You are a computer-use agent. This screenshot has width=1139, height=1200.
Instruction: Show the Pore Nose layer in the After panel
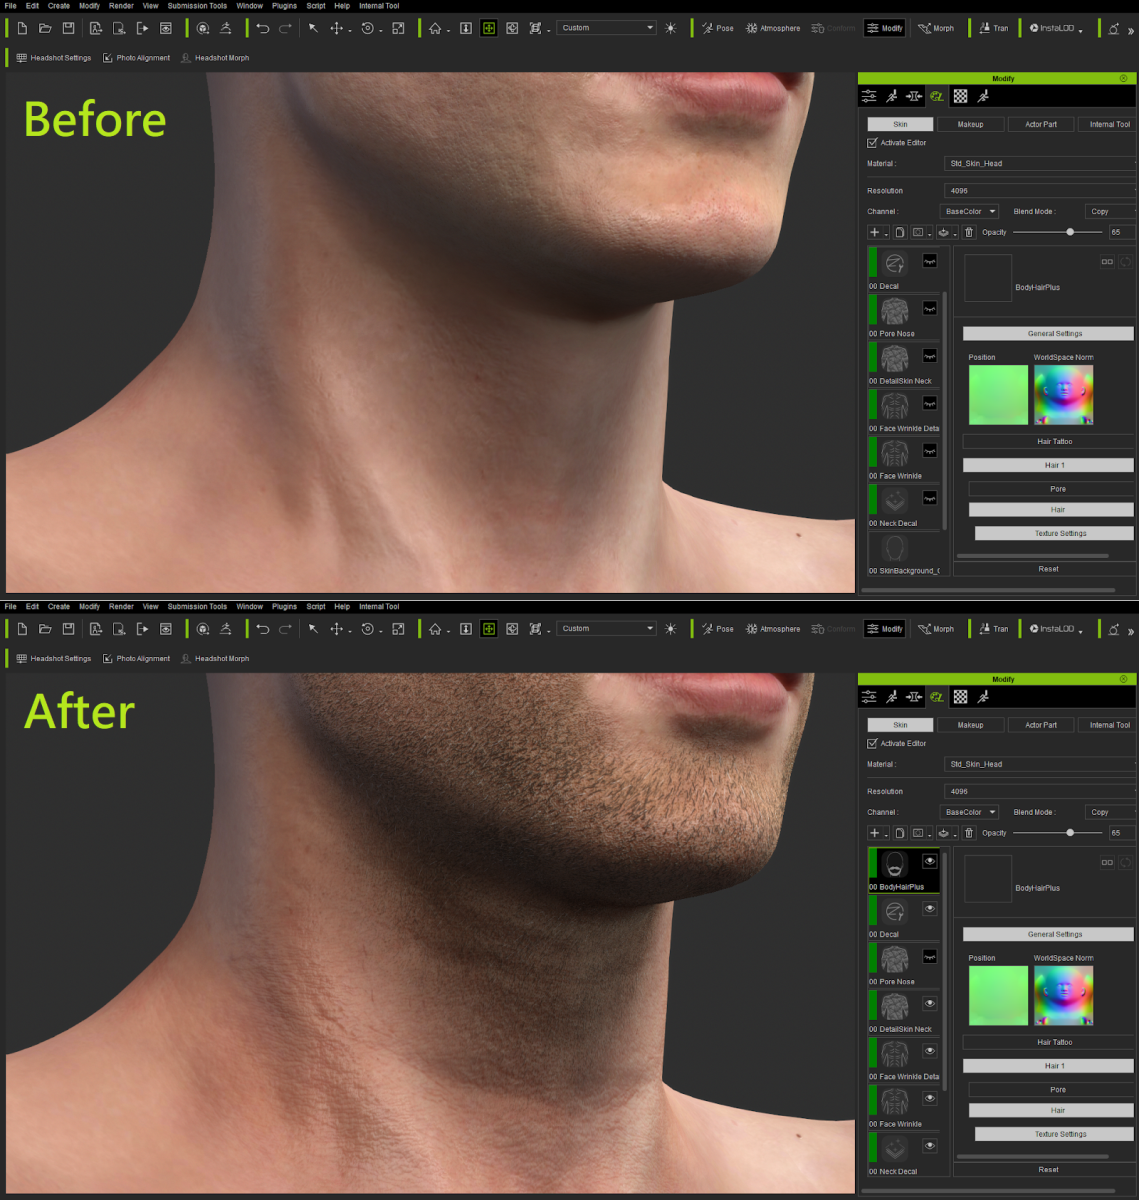[x=929, y=956]
